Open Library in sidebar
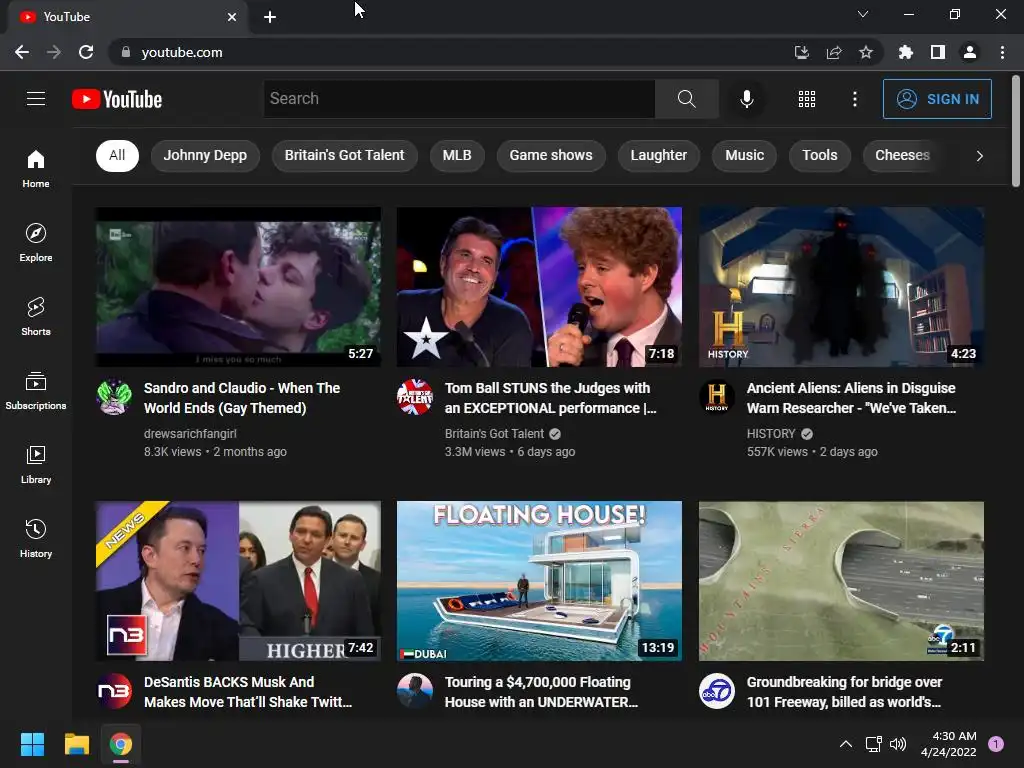1024x768 pixels. tap(36, 464)
